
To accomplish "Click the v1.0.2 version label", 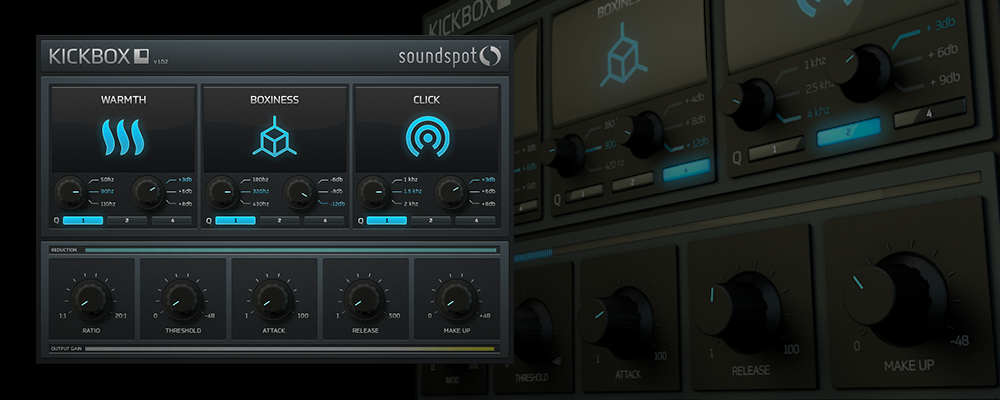I will 161,62.
